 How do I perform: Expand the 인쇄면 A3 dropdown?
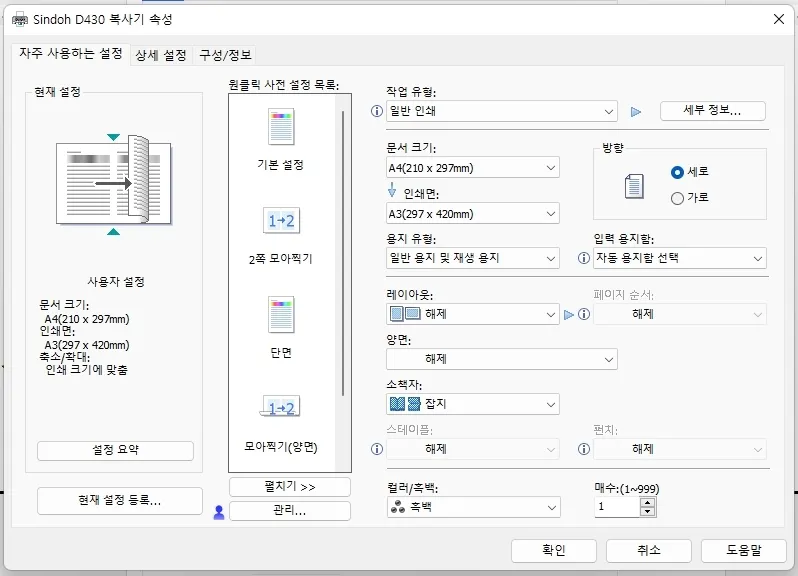tap(473, 214)
